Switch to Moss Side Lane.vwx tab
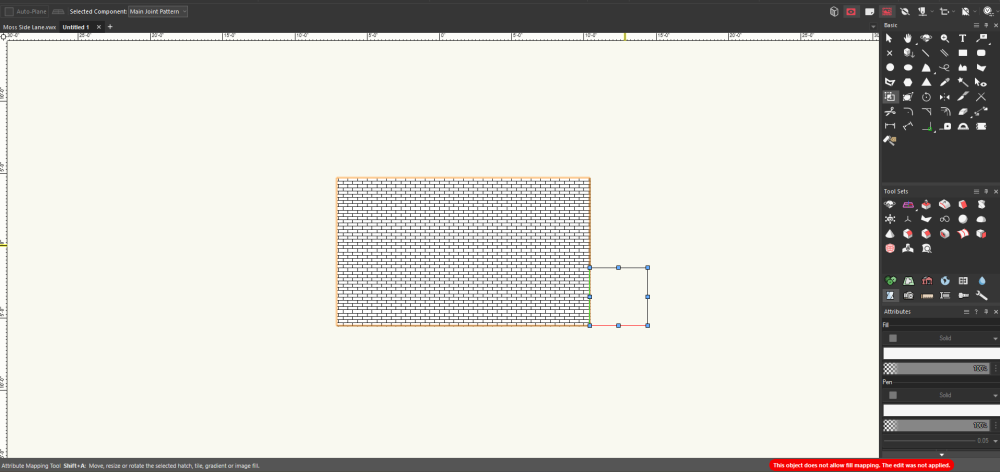This screenshot has width=1000, height=472. click(x=29, y=26)
